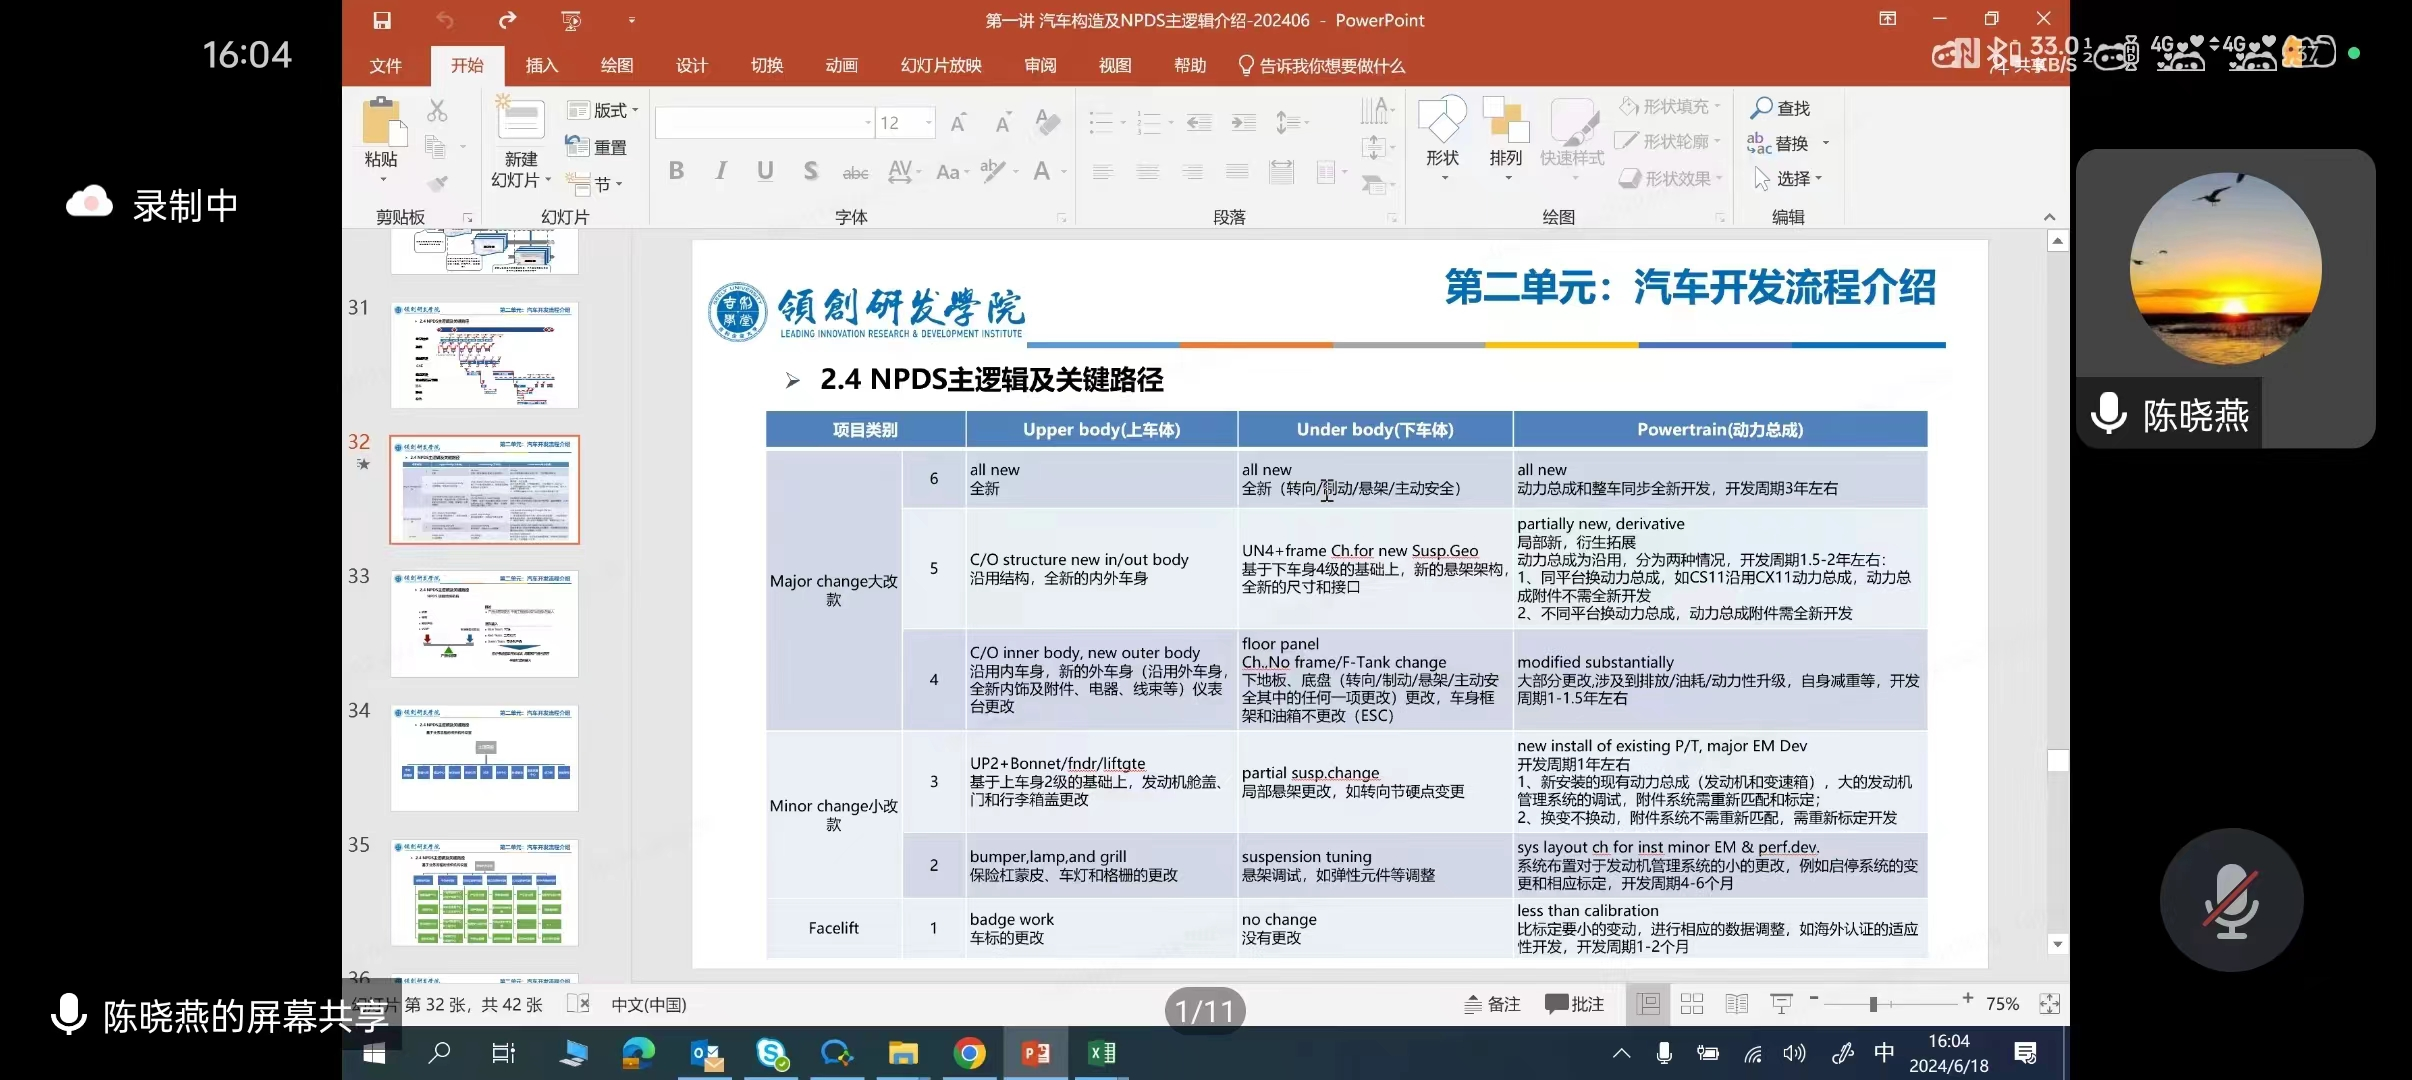Image resolution: width=2412 pixels, height=1080 pixels.
Task: Click the line spacing icon
Action: 1286,123
